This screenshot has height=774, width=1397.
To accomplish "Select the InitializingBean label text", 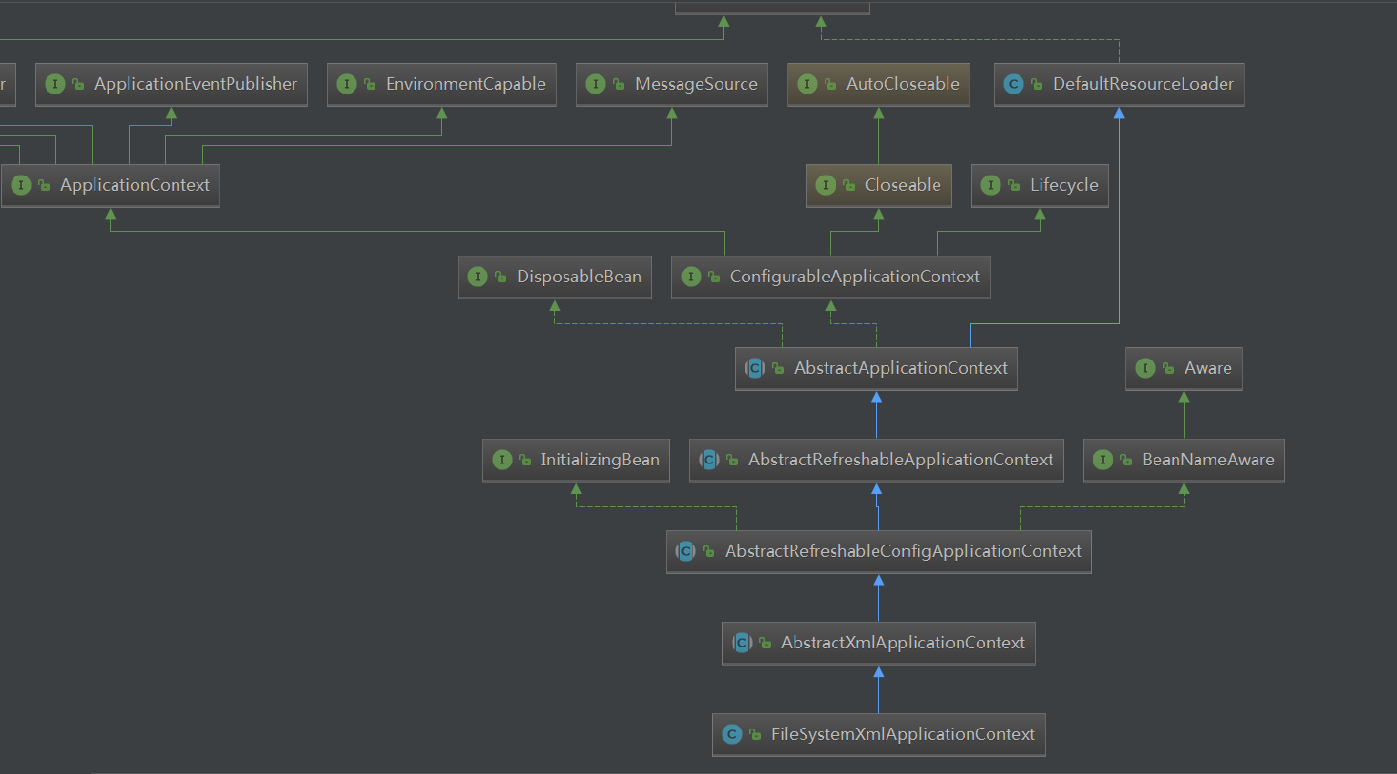I will pos(600,460).
